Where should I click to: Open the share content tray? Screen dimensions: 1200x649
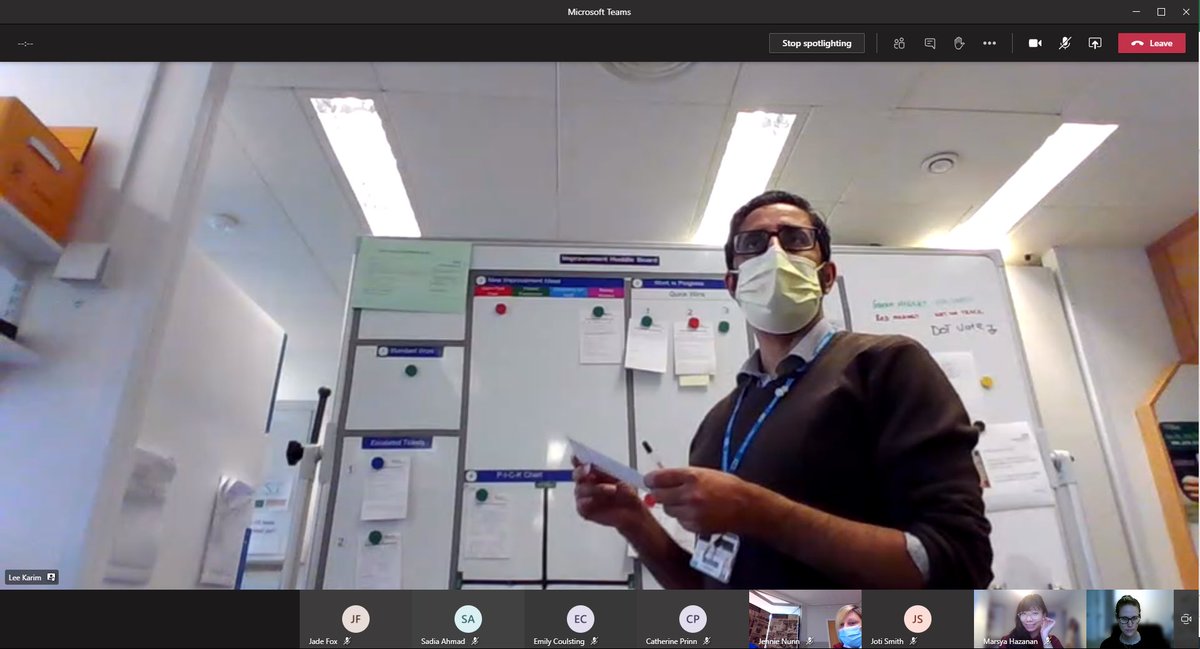(x=1095, y=43)
